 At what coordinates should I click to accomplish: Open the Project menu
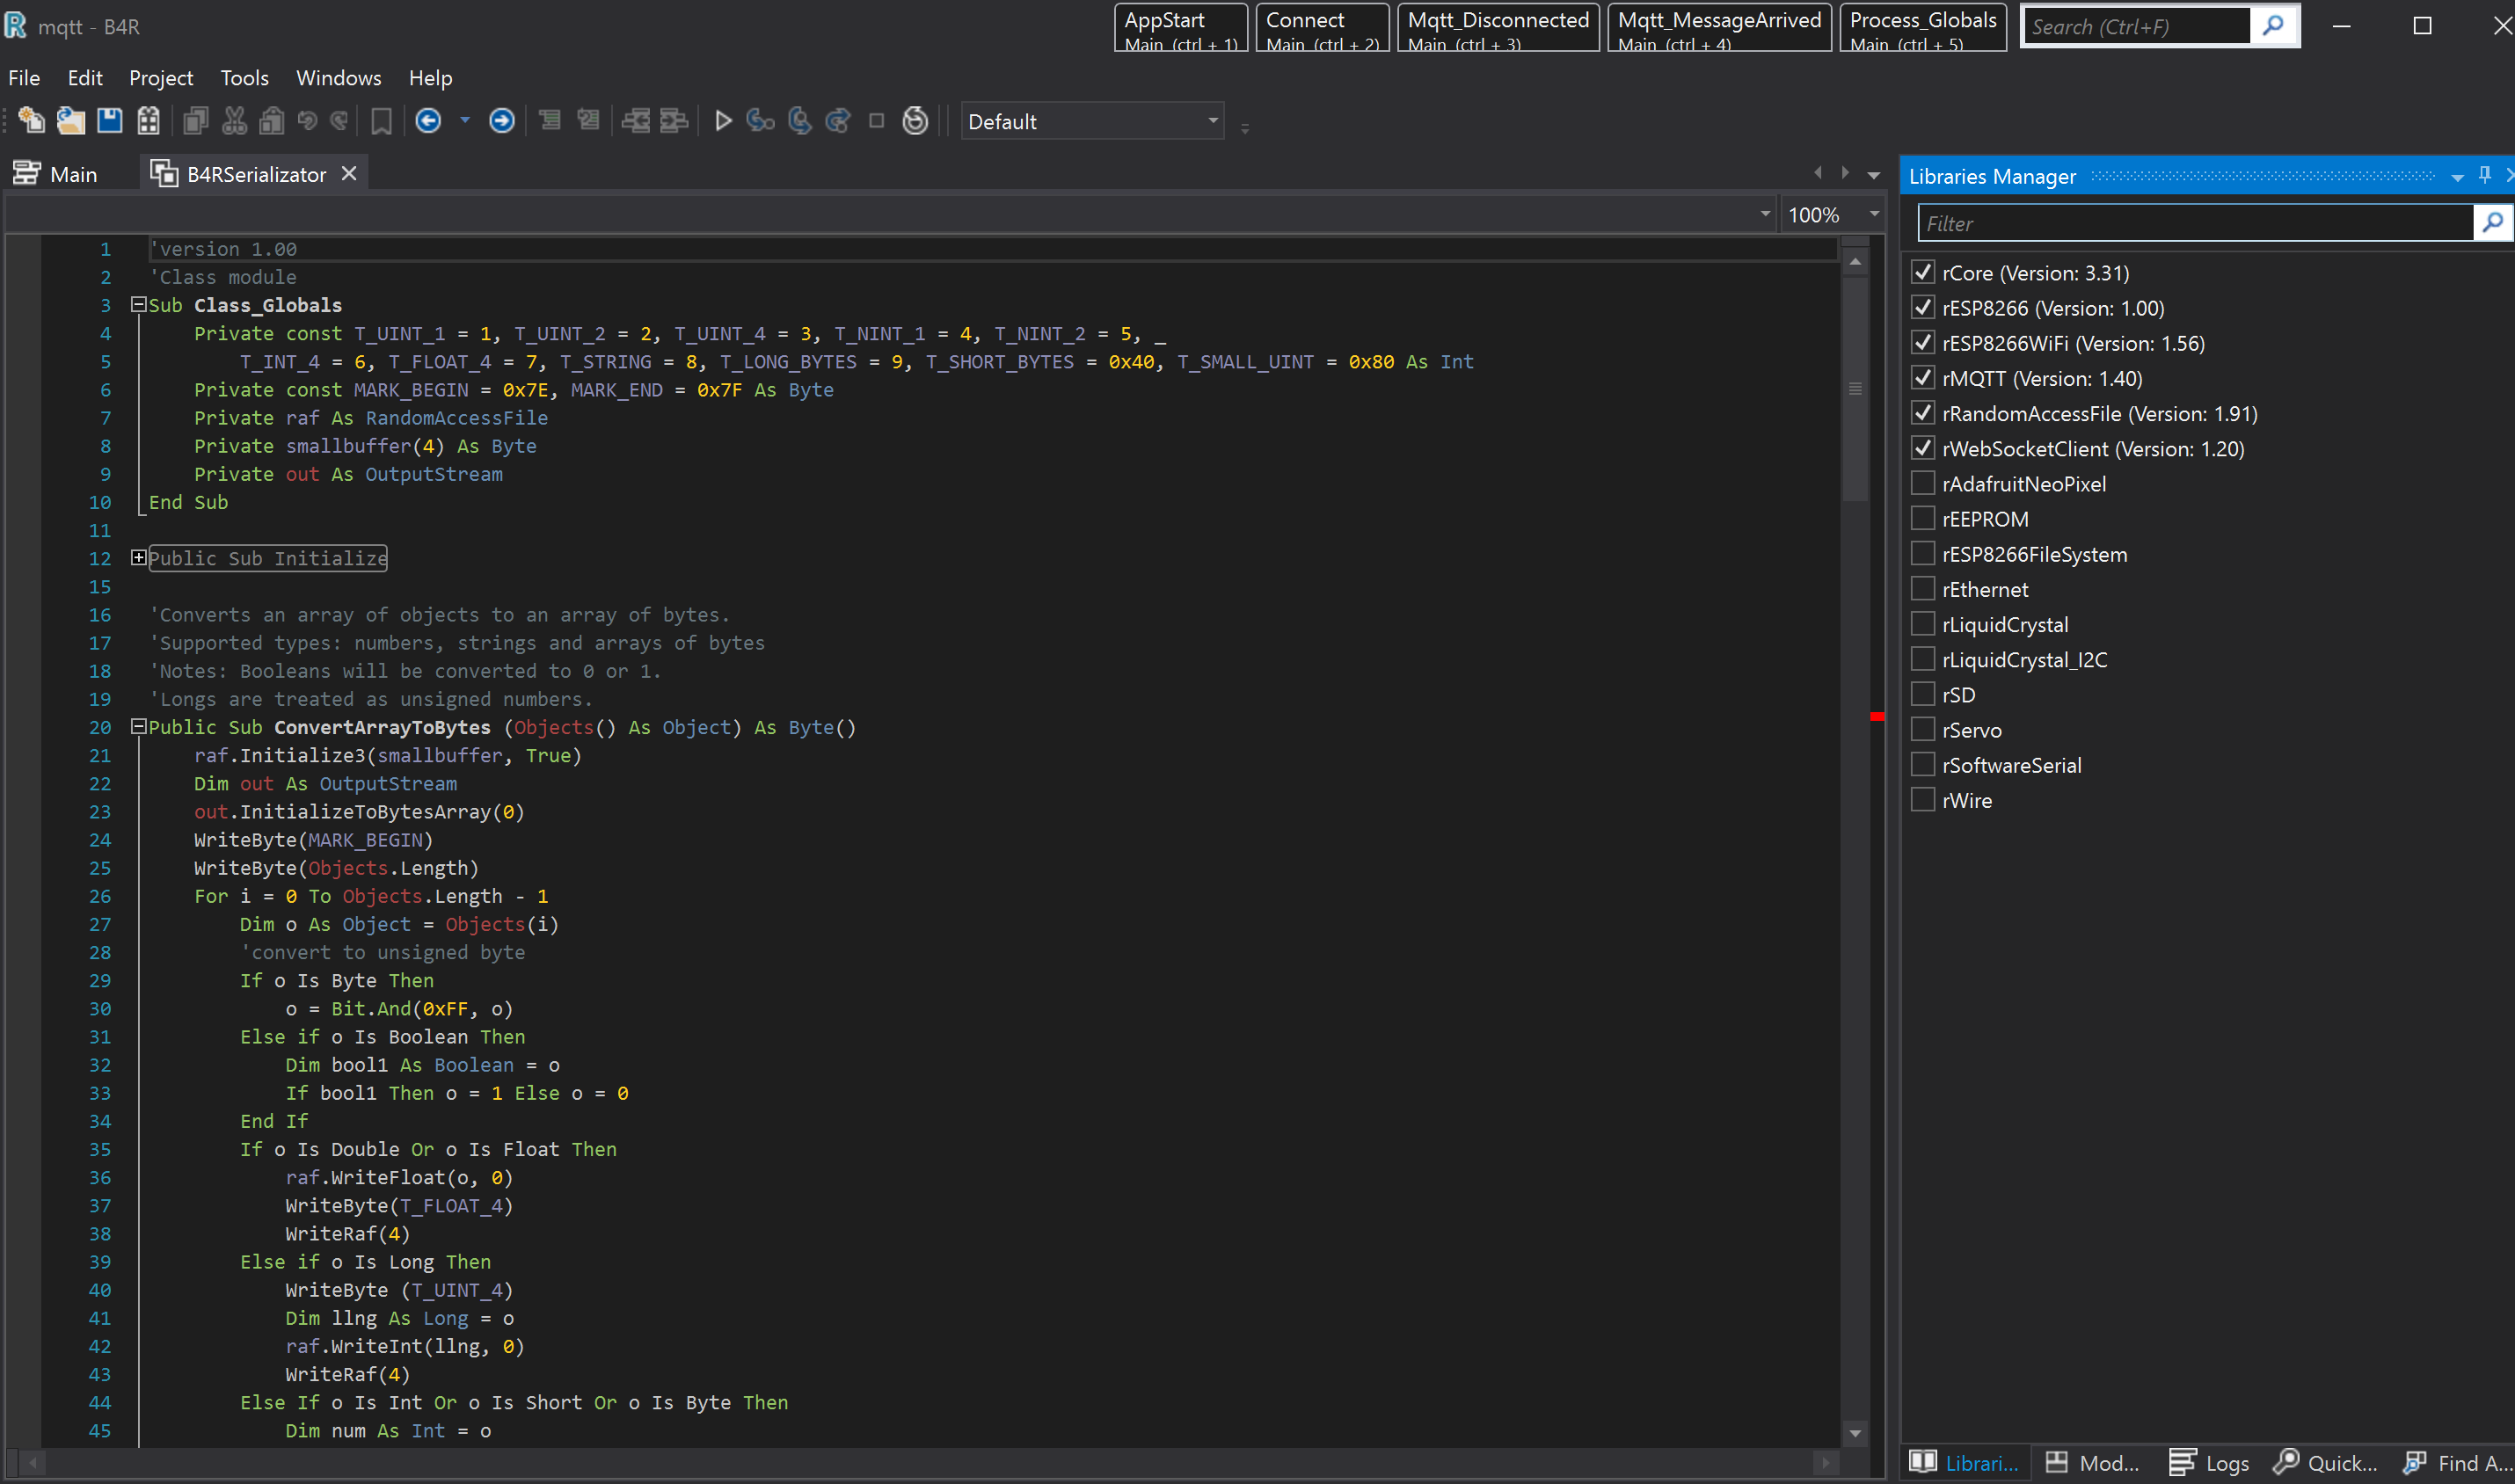pyautogui.click(x=160, y=78)
